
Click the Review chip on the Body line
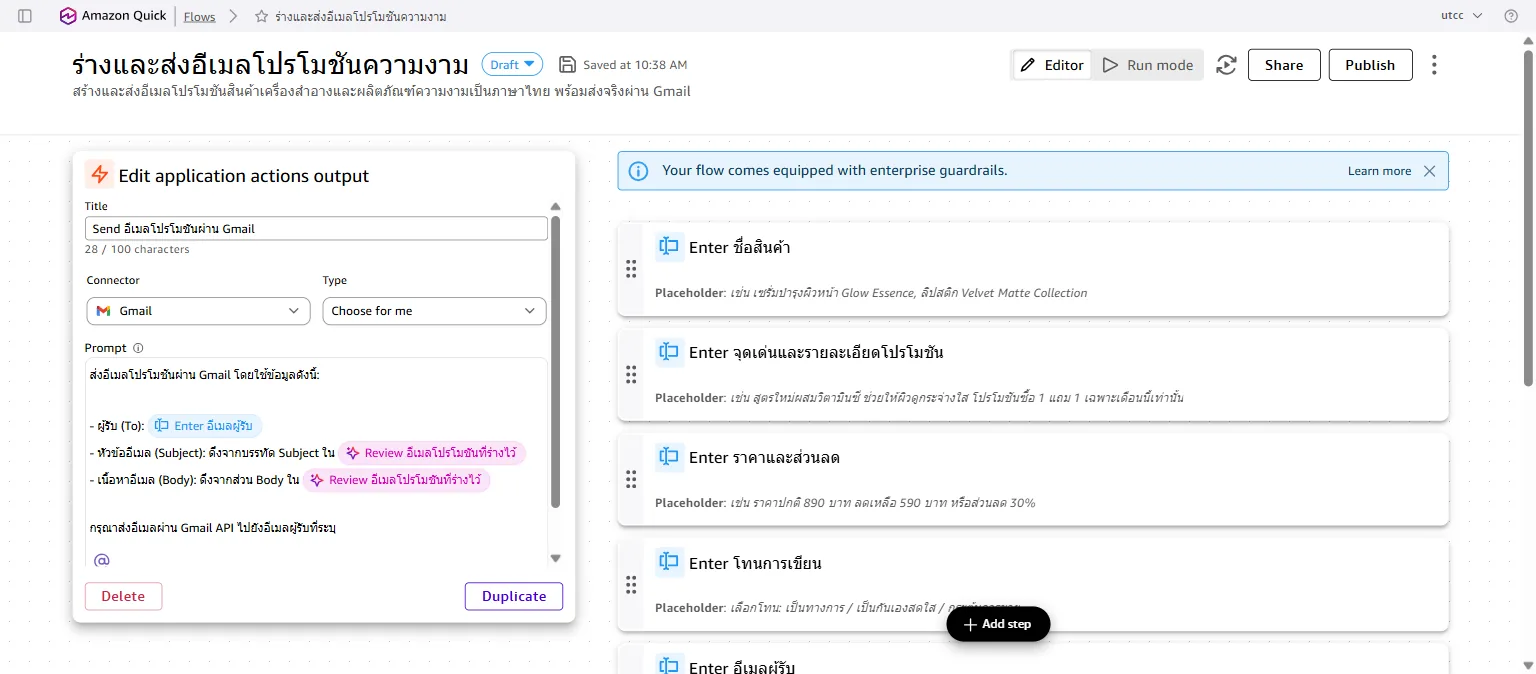(x=396, y=480)
